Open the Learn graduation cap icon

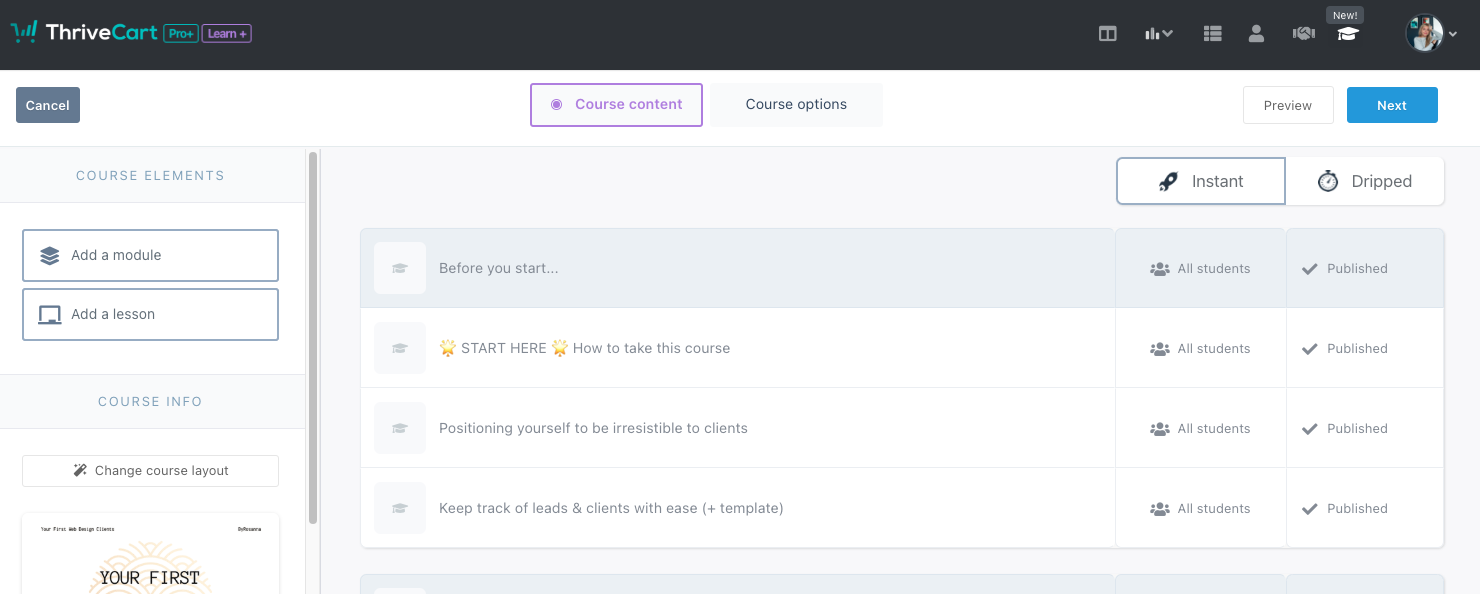coord(1348,34)
